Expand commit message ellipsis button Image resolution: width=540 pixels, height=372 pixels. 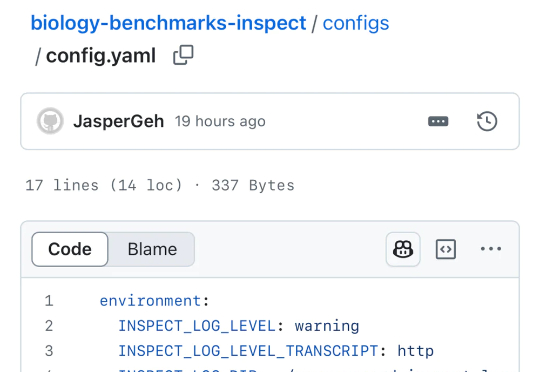438,121
